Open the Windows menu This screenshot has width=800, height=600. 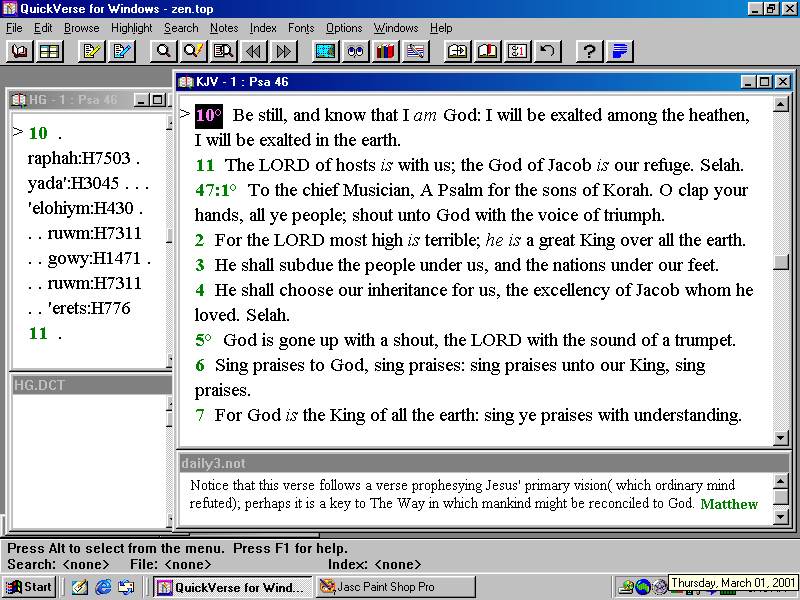click(x=396, y=28)
